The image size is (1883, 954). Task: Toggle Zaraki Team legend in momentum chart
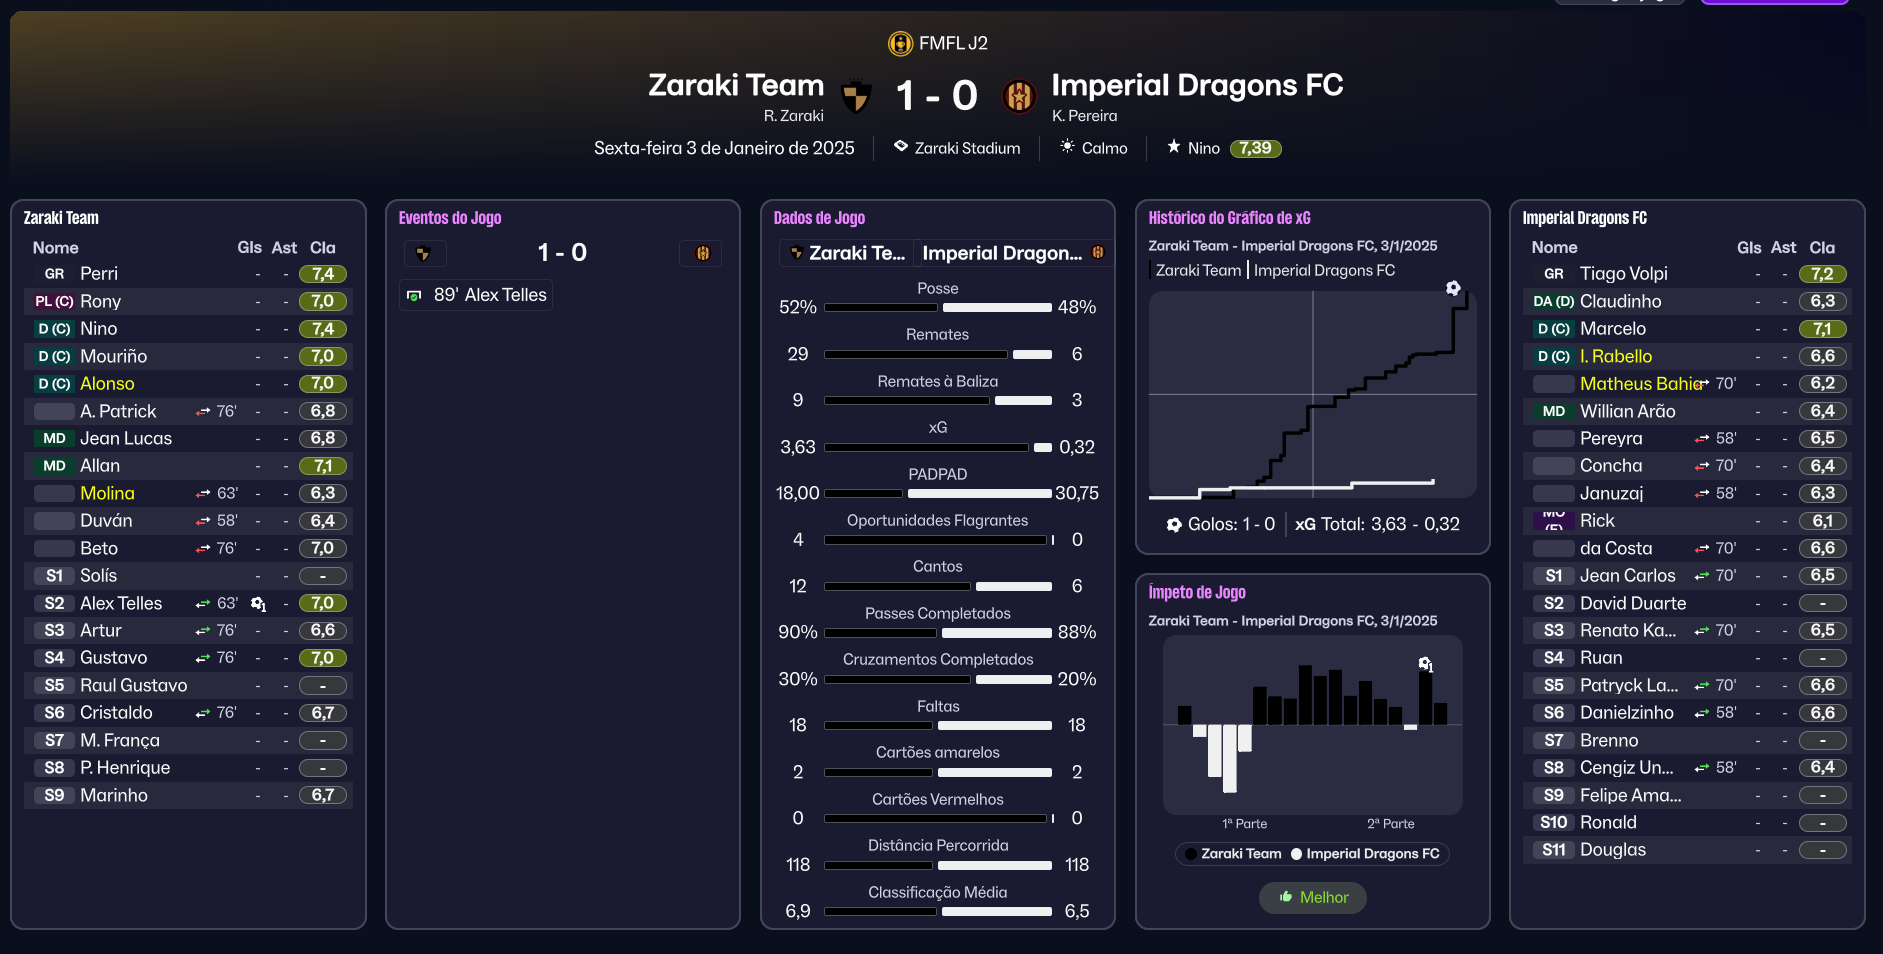coord(1232,853)
